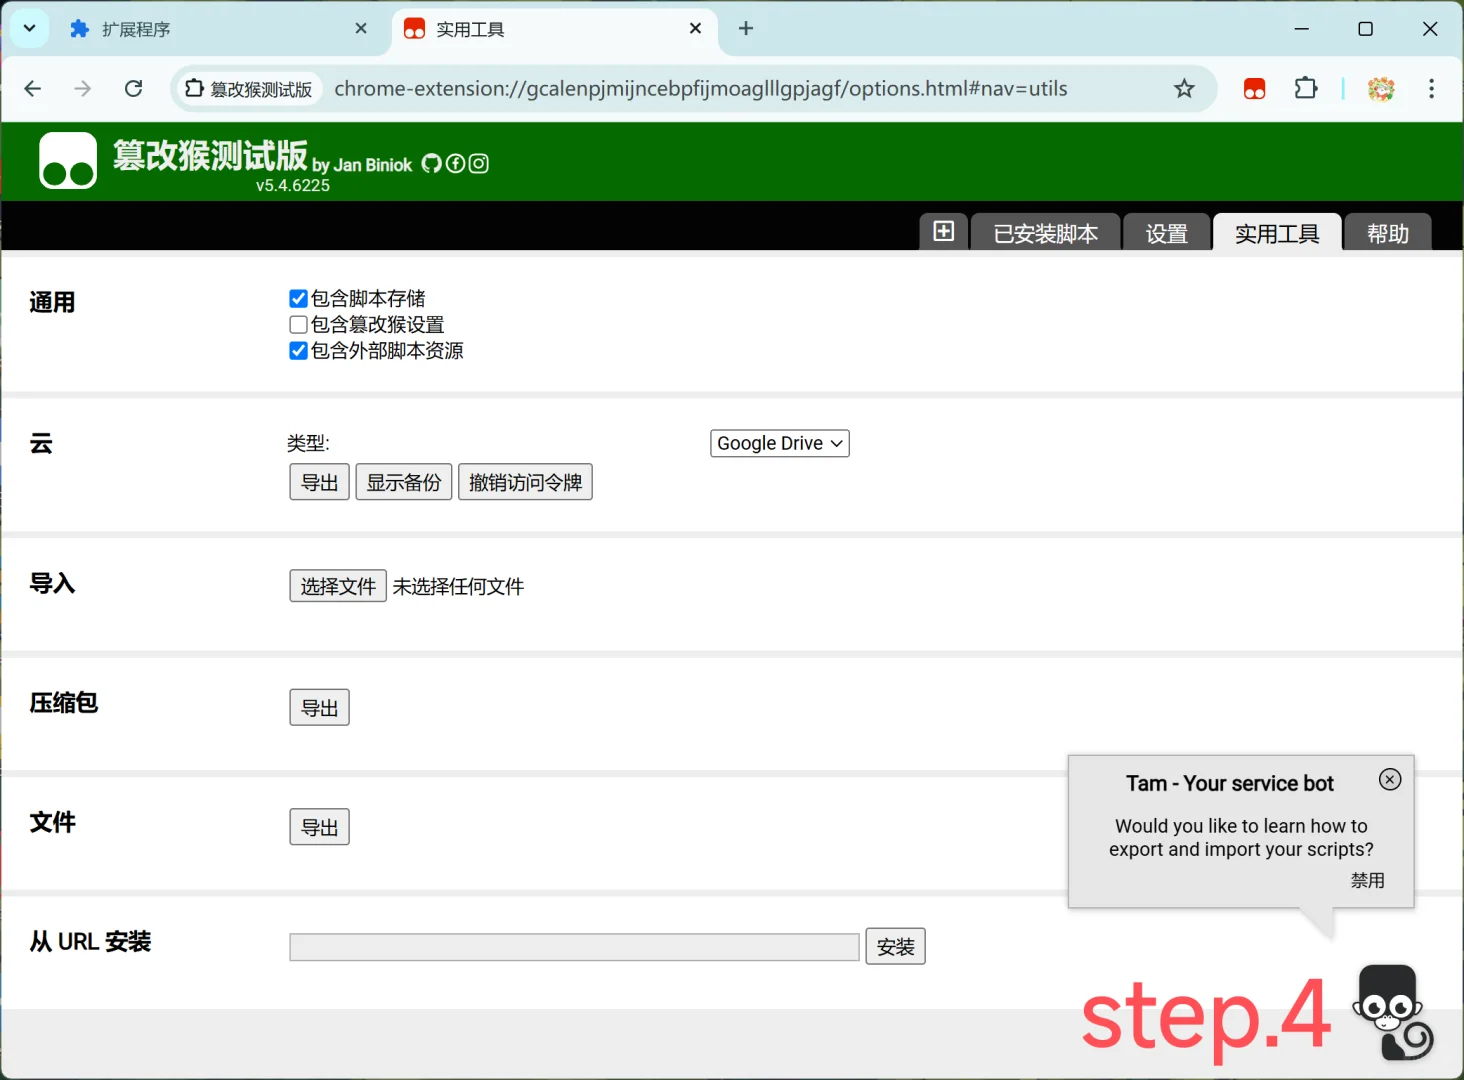
Task: Open the Chrome profile avatar
Action: pyautogui.click(x=1381, y=89)
